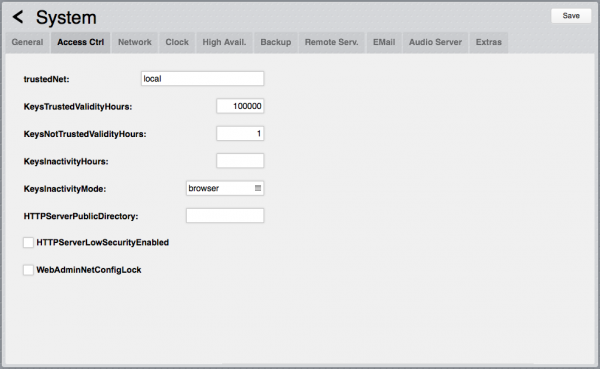Click the System page title
Viewport: 600px width, 369px height.
tap(66, 18)
